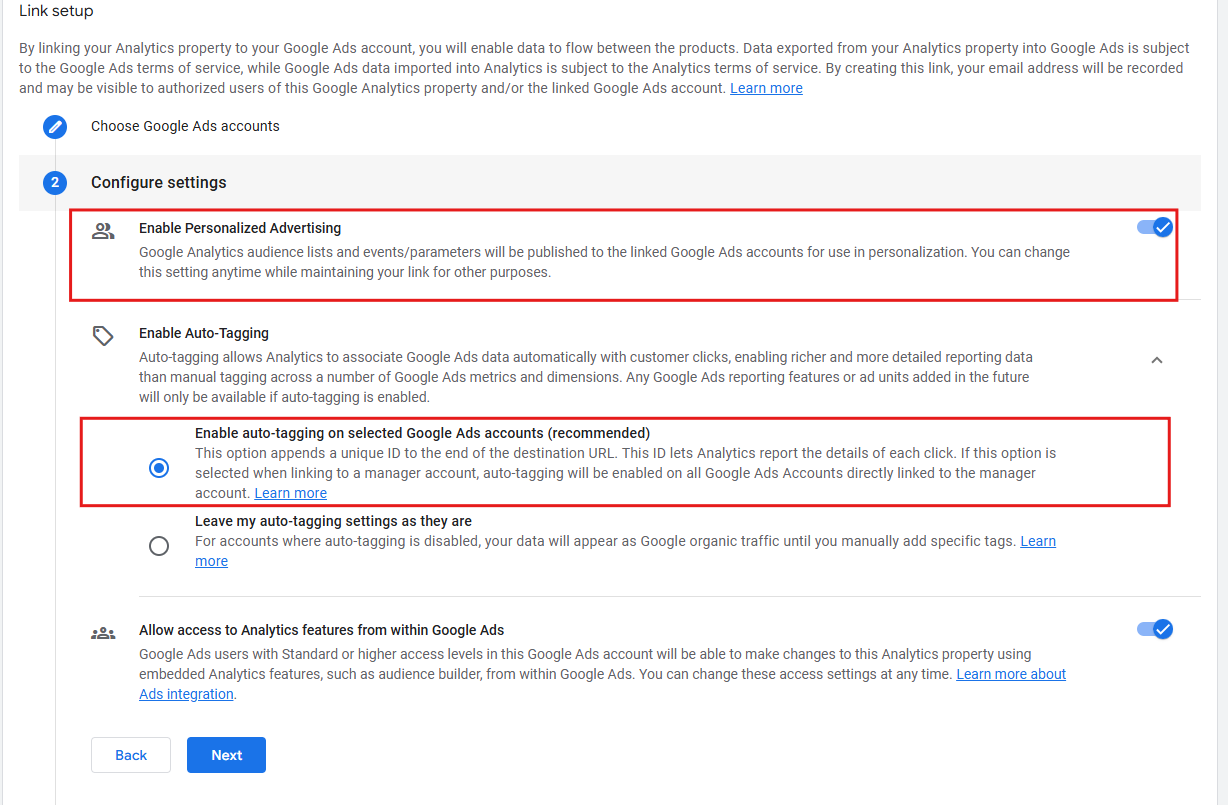1228x805 pixels.
Task: Open Learn more link under Enable auto-tagging option
Action: pyautogui.click(x=290, y=493)
